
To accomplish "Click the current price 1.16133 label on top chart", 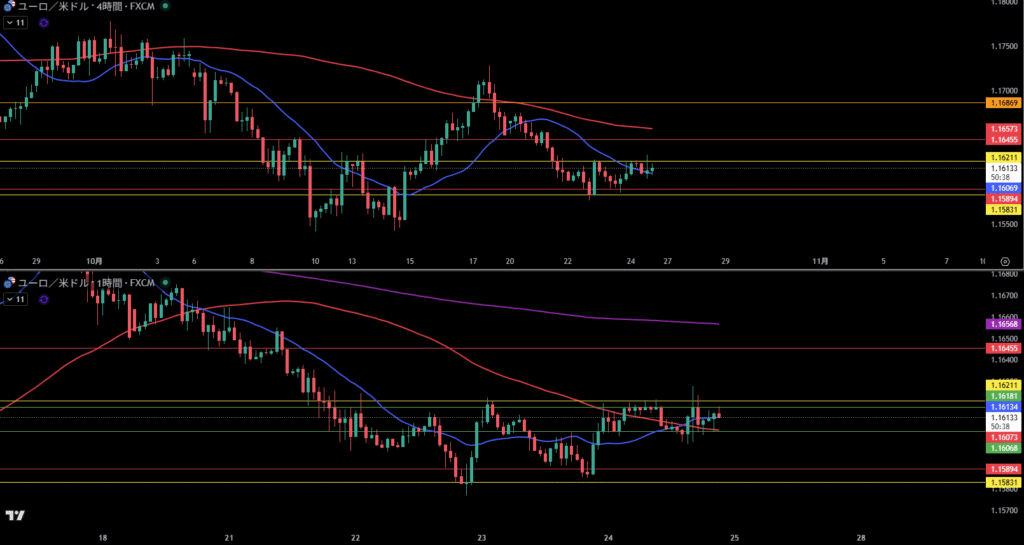I will [x=1003, y=169].
